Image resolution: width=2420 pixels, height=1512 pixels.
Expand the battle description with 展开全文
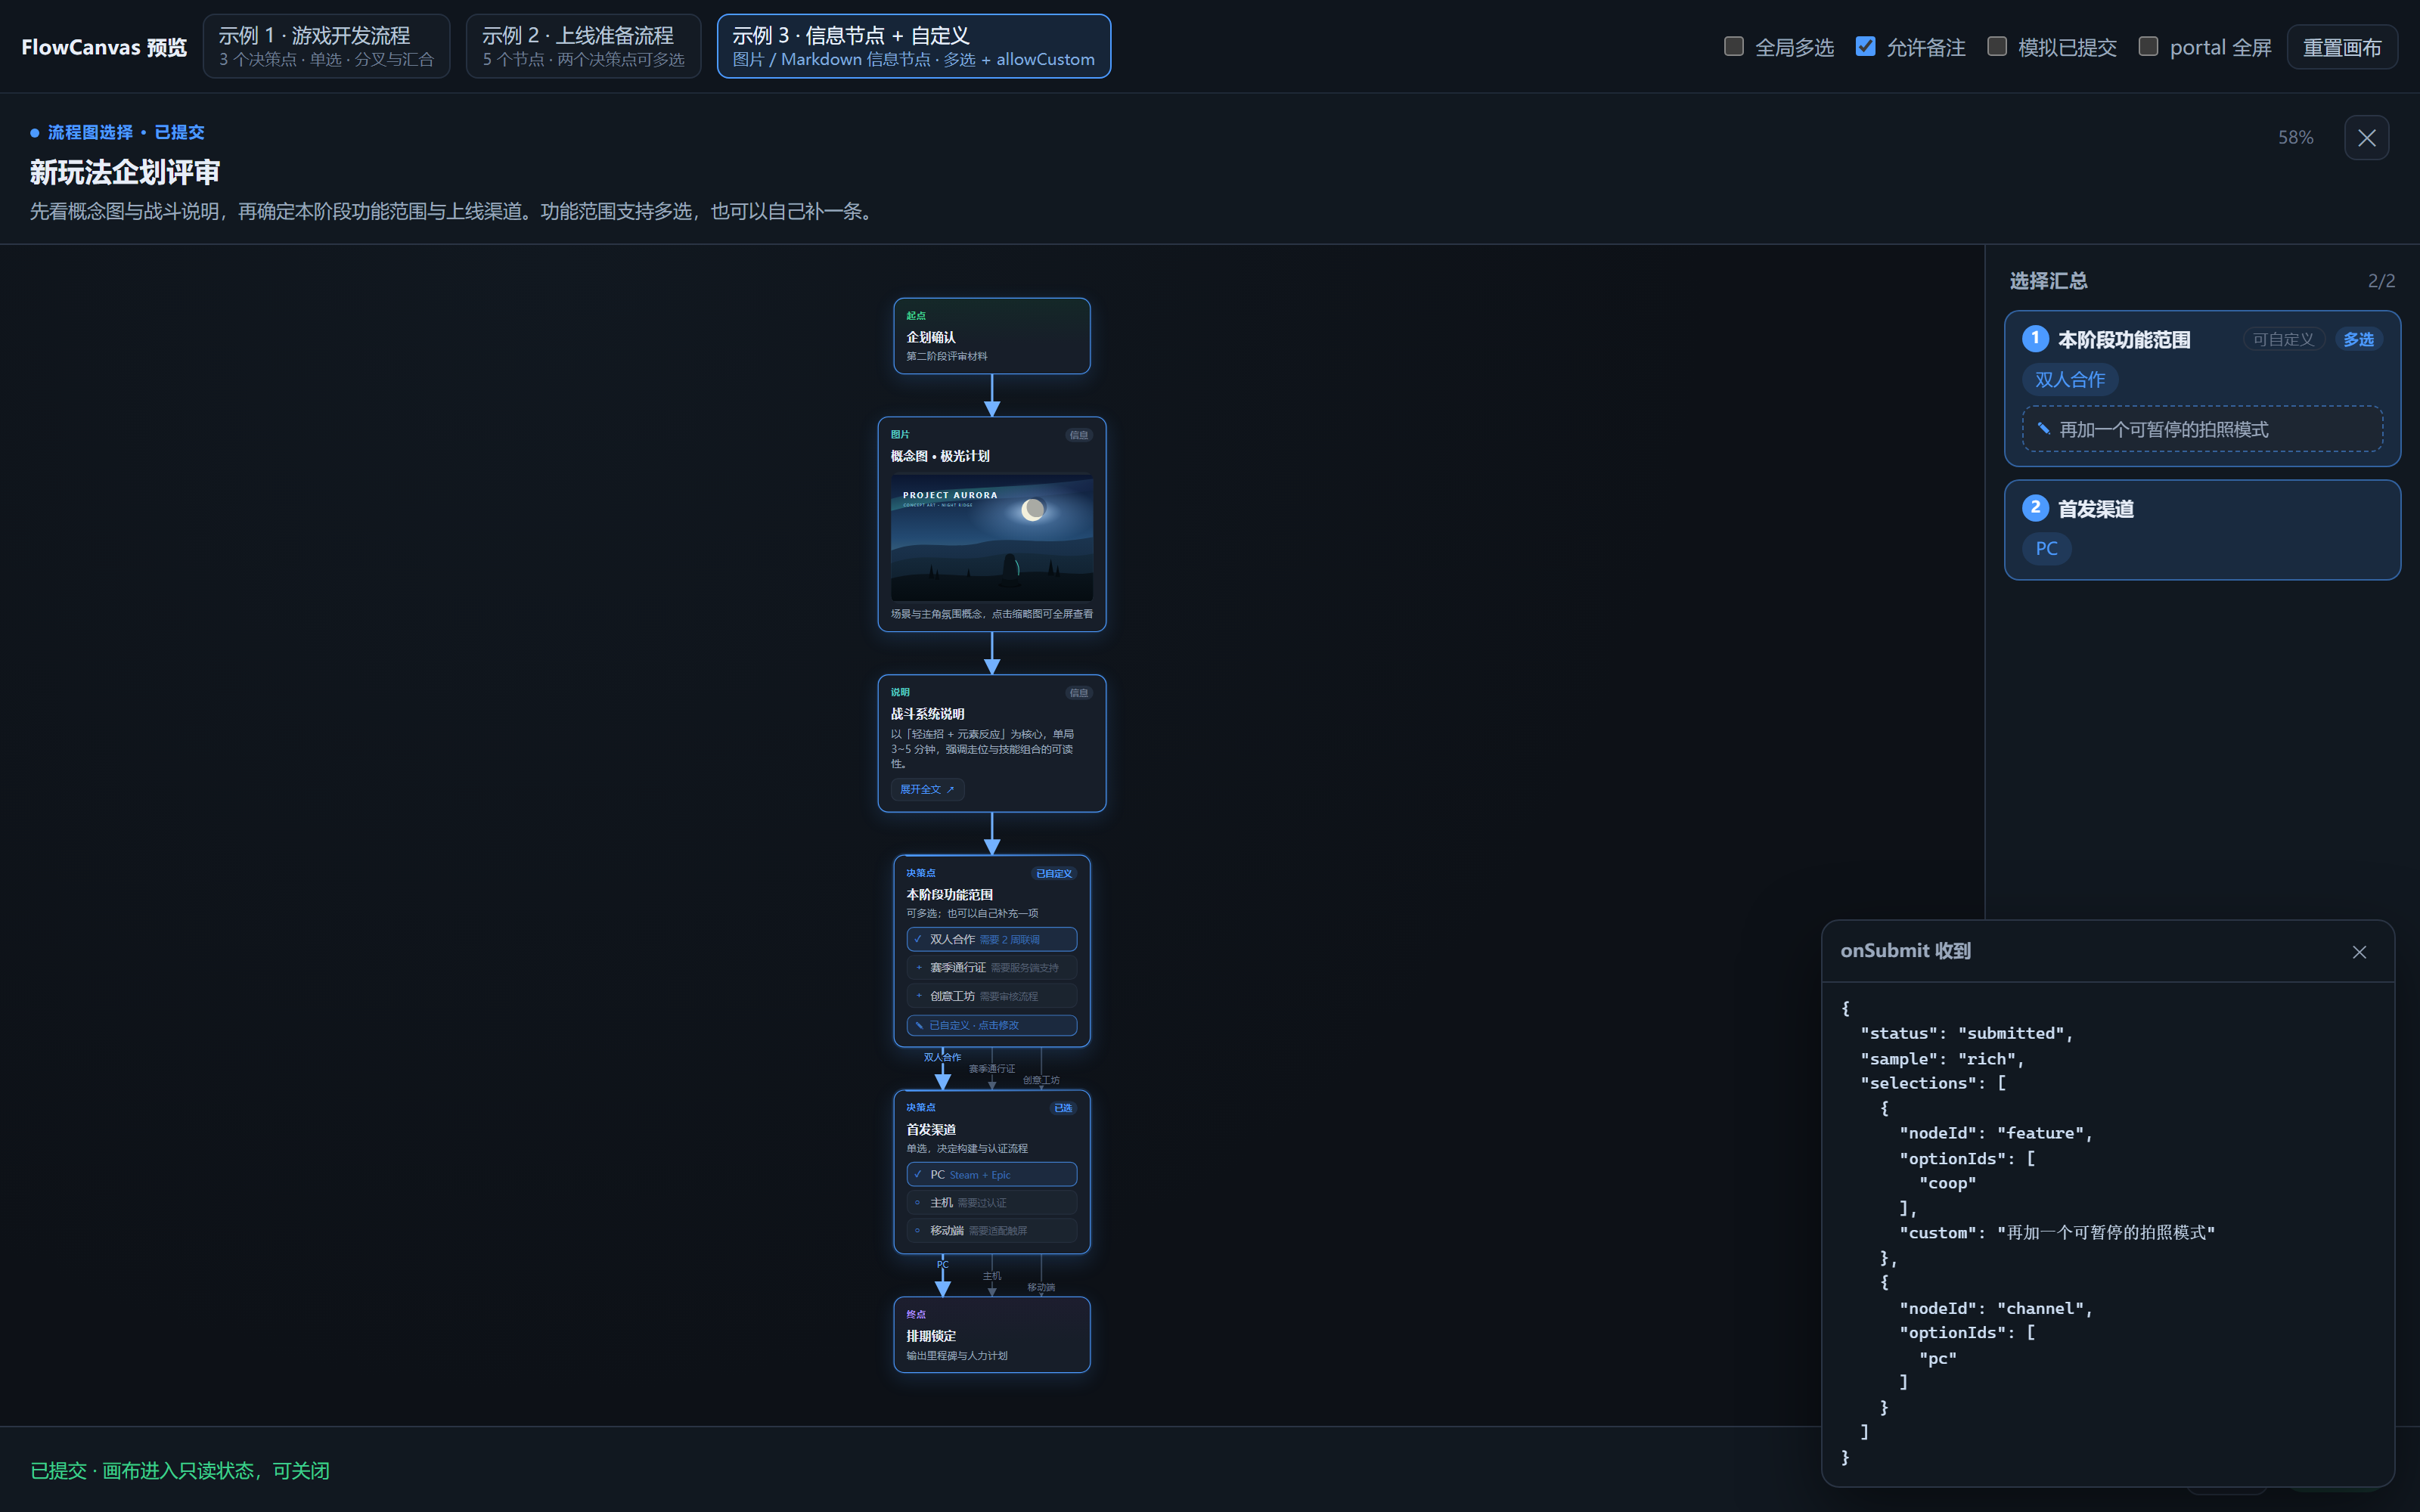pyautogui.click(x=927, y=789)
